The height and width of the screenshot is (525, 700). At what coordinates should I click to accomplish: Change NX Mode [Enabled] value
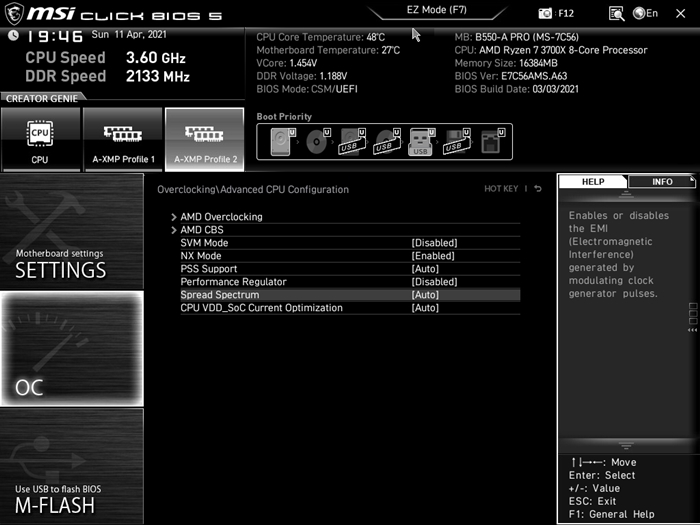pos(433,256)
